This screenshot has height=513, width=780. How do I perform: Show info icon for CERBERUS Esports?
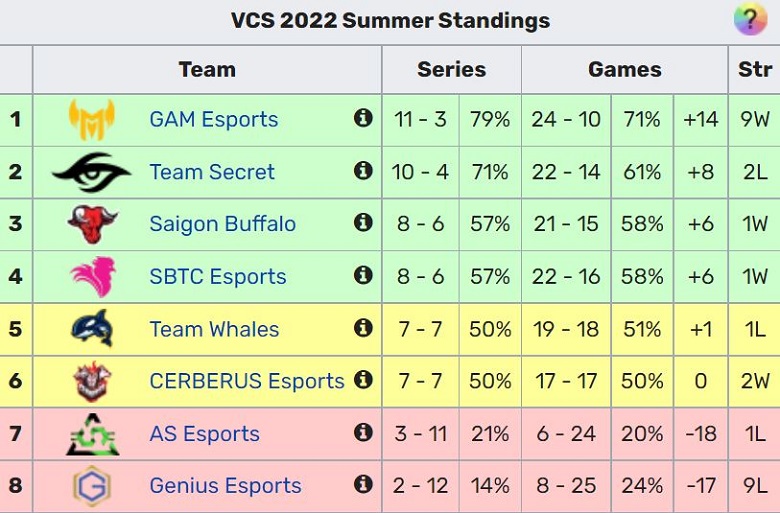click(x=363, y=380)
